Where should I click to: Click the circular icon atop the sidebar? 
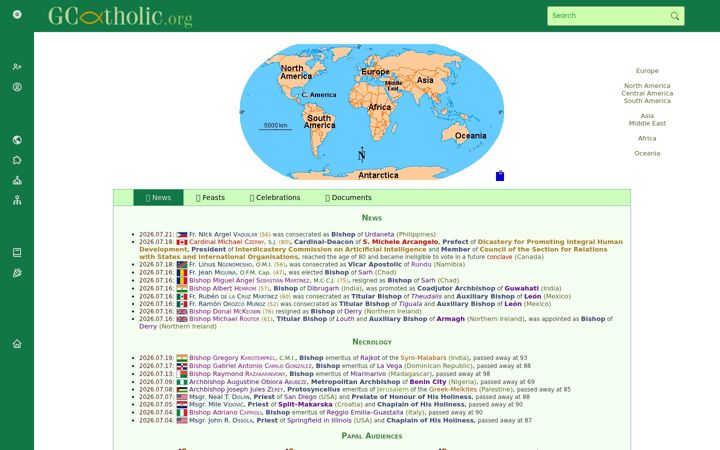point(17,14)
